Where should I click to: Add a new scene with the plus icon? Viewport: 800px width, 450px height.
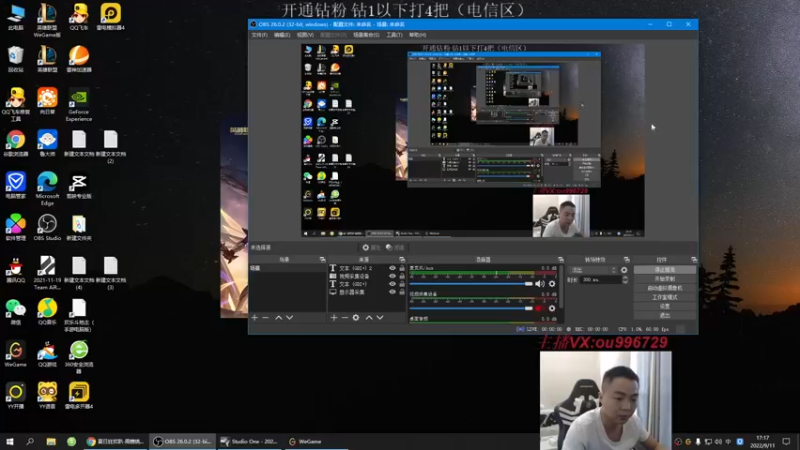255,317
